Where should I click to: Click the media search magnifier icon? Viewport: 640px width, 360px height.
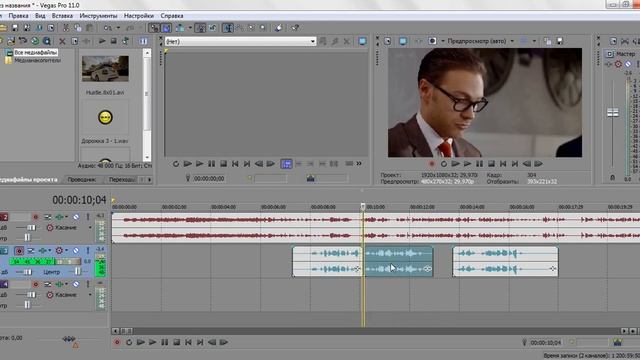click(x=47, y=41)
